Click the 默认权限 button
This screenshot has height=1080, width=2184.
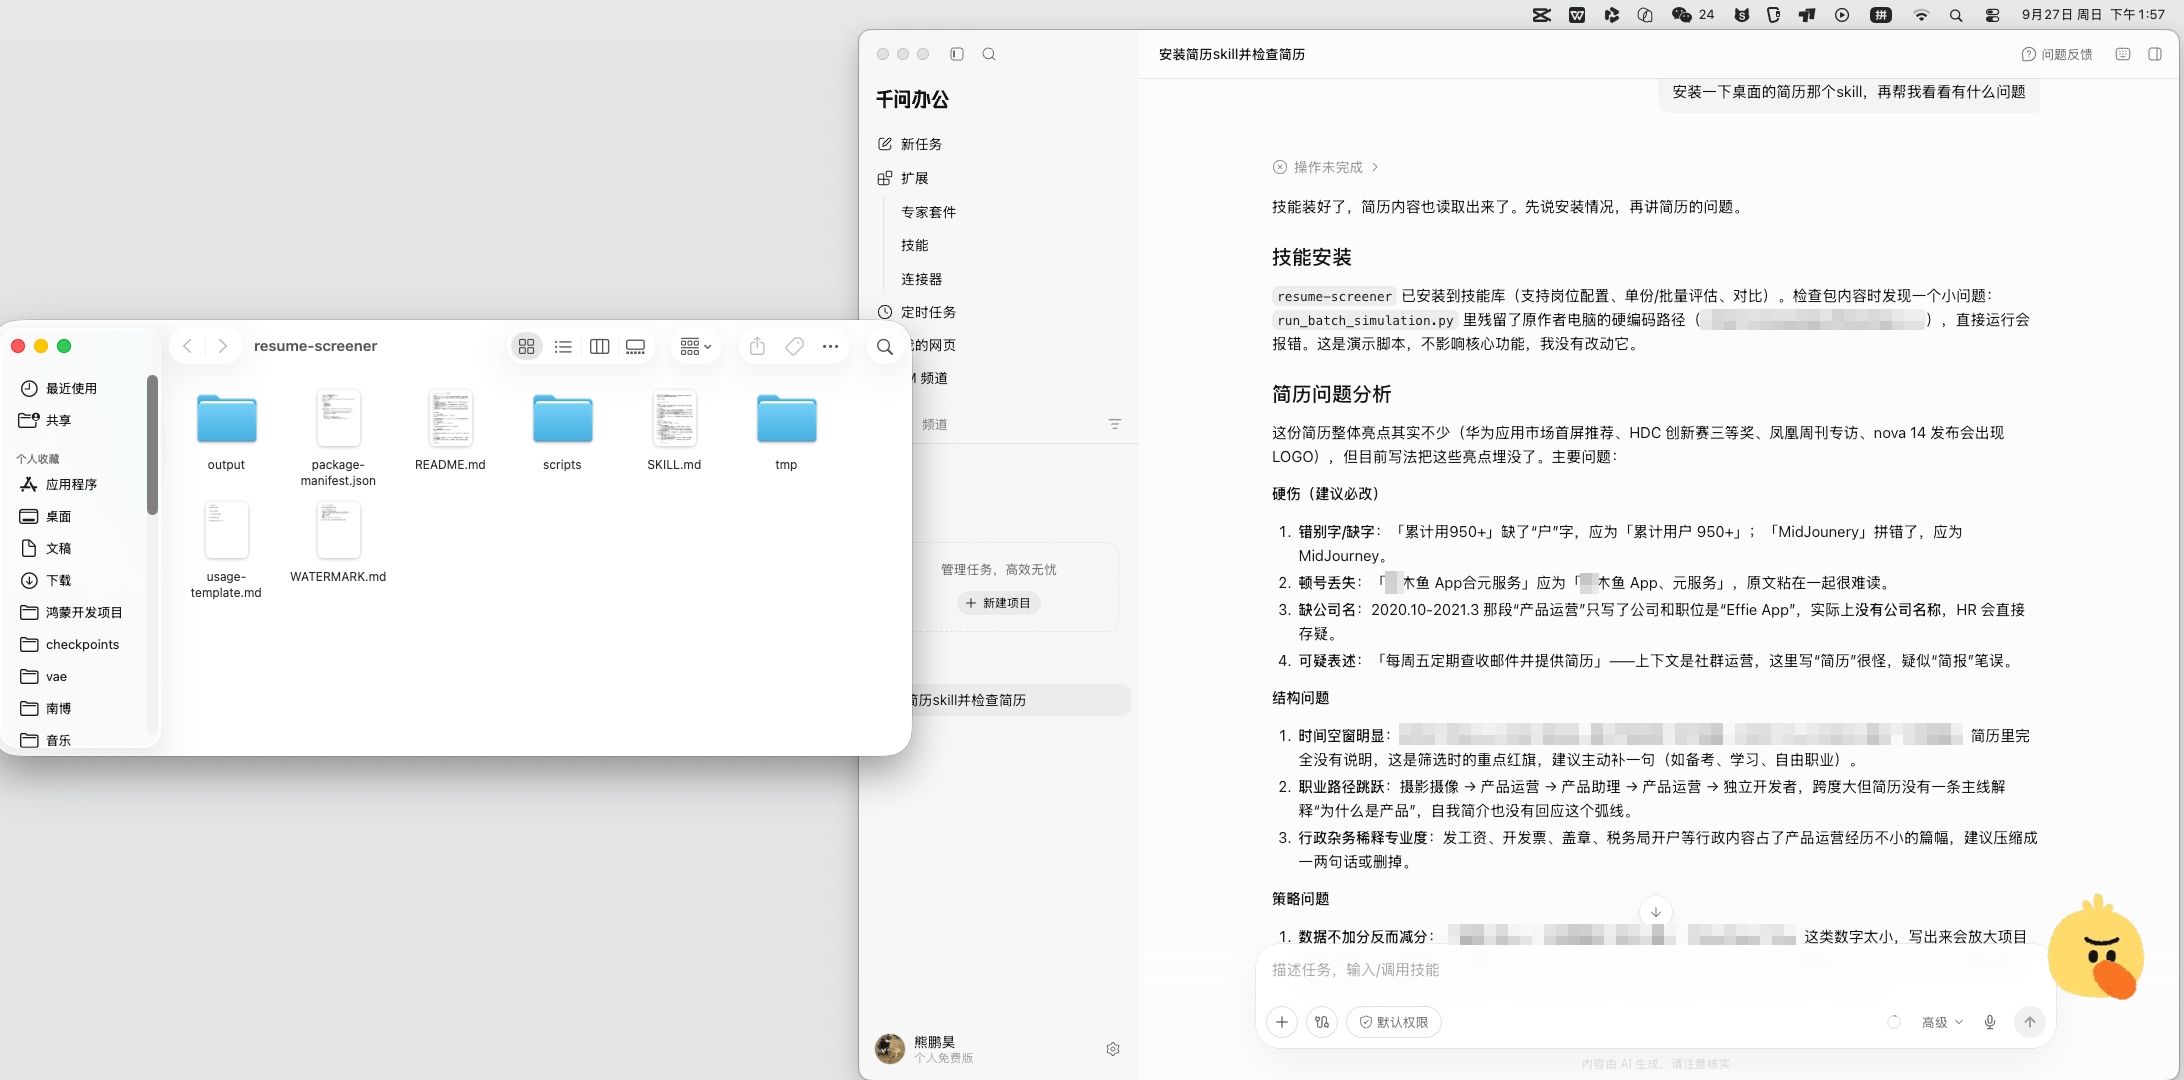[x=1394, y=1022]
